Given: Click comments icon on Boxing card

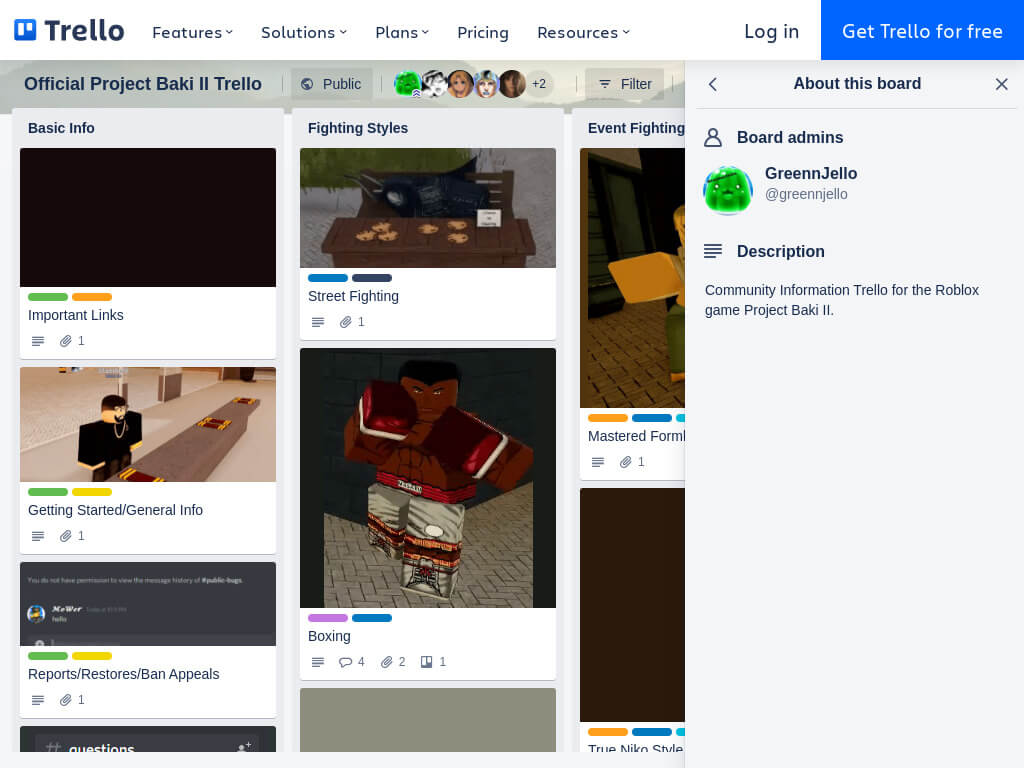Looking at the screenshot, I should (x=345, y=662).
